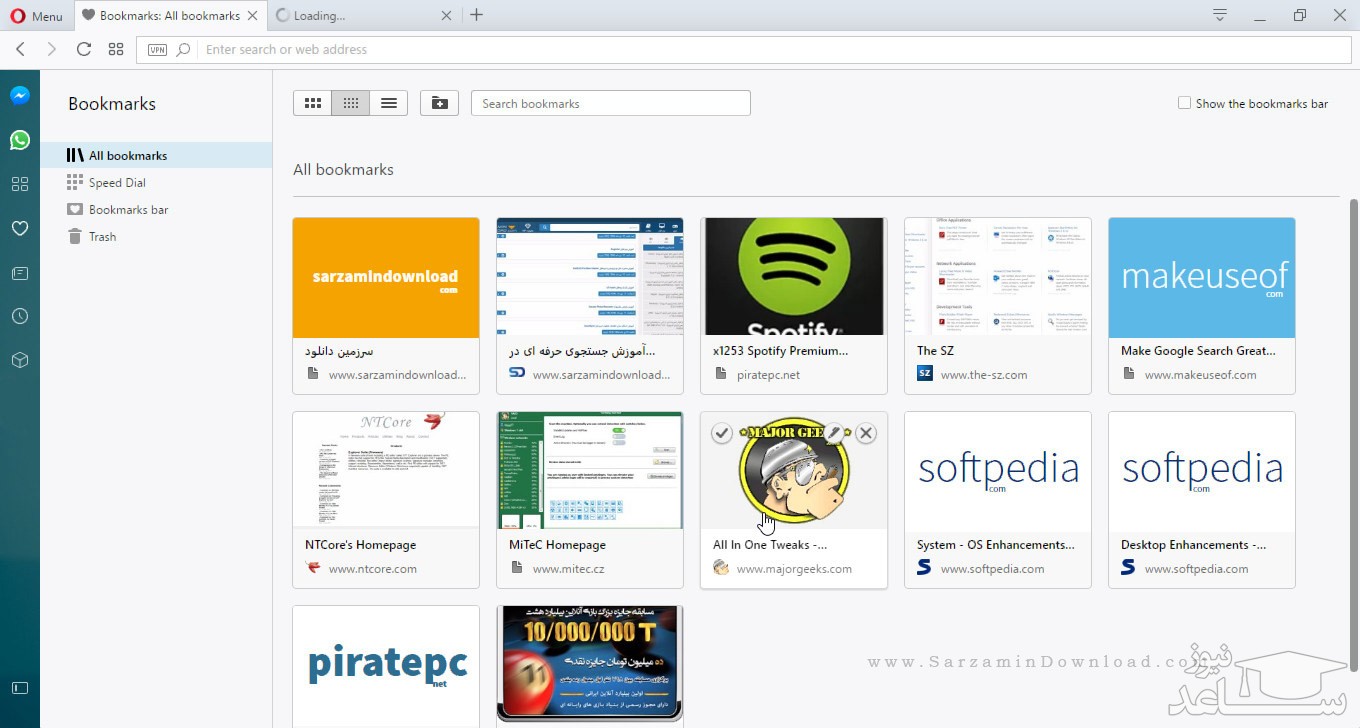Go back with the back arrow
The image size is (1360, 728).
point(20,49)
